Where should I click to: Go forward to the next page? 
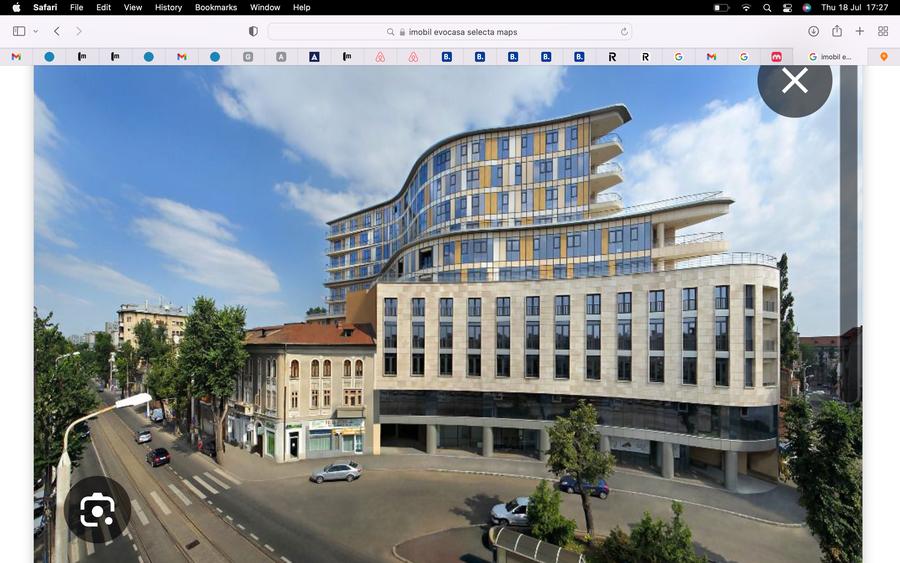click(79, 31)
